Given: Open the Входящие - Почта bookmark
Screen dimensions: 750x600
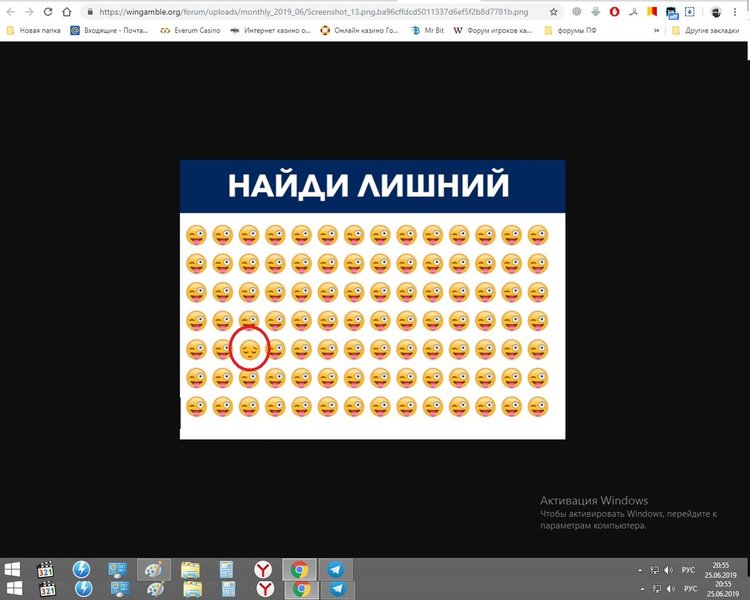Looking at the screenshot, I should pyautogui.click(x=109, y=31).
